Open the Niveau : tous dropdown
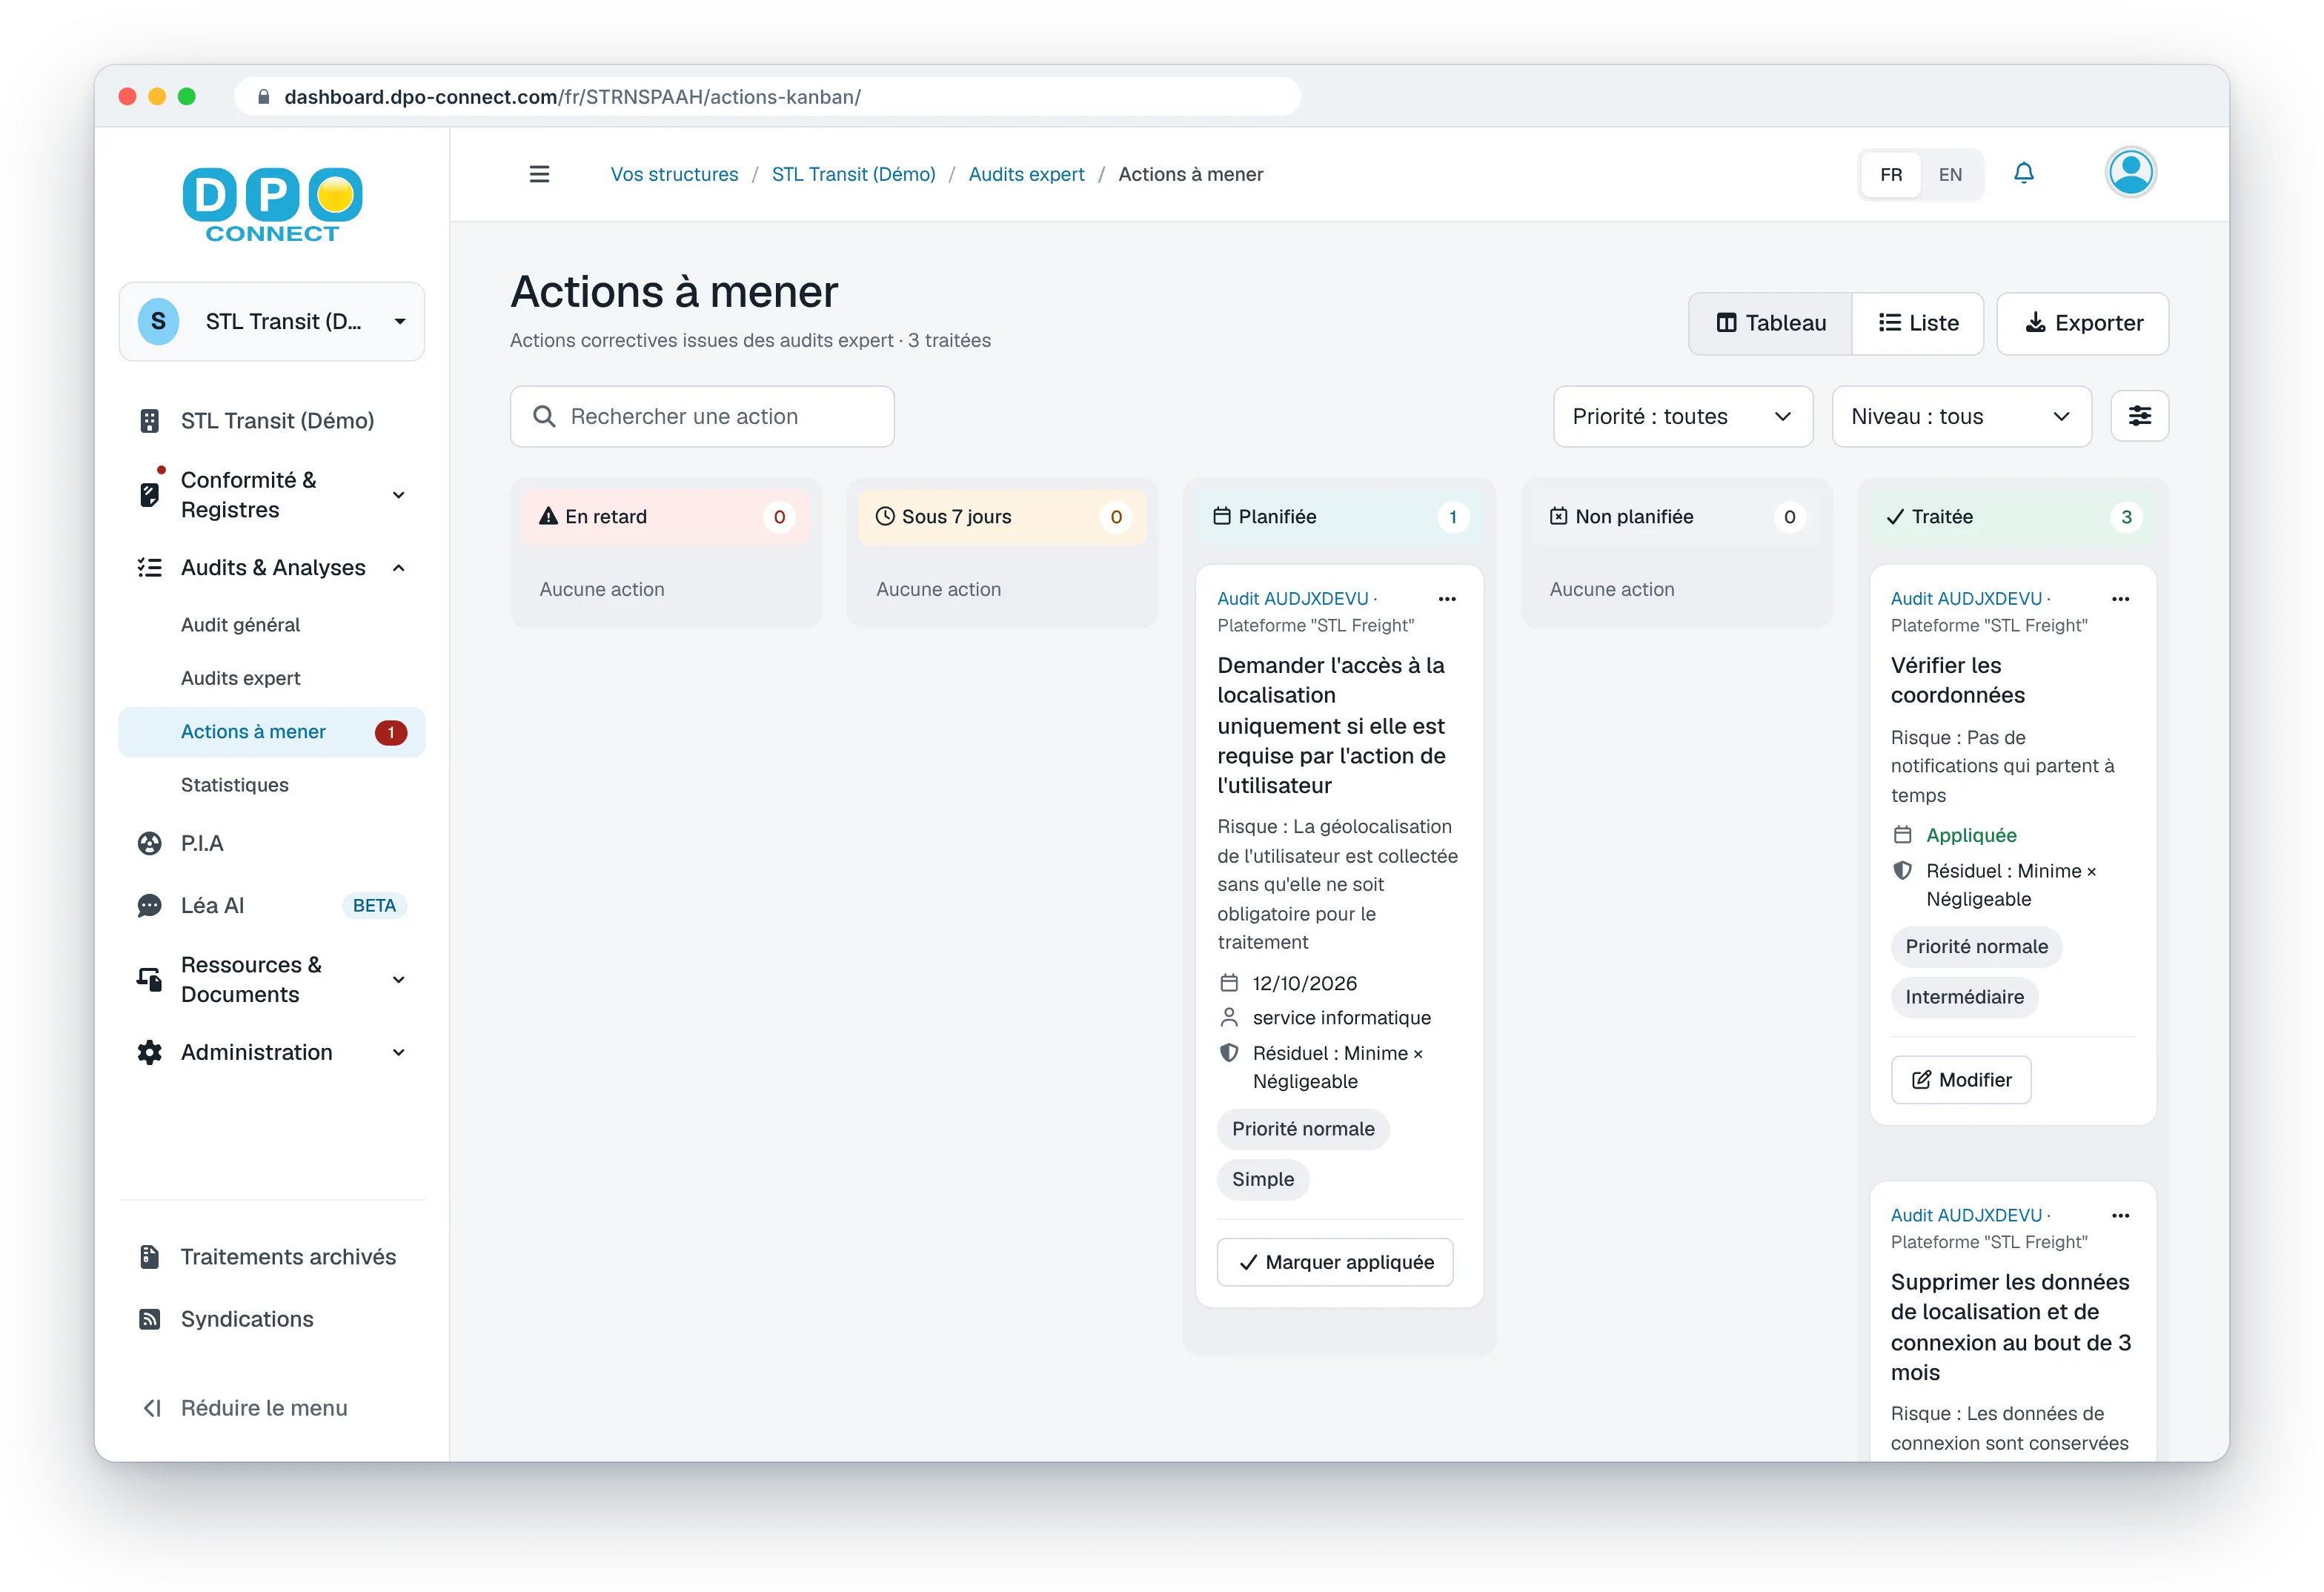Viewport: 2324px width, 1592px height. (x=1961, y=416)
